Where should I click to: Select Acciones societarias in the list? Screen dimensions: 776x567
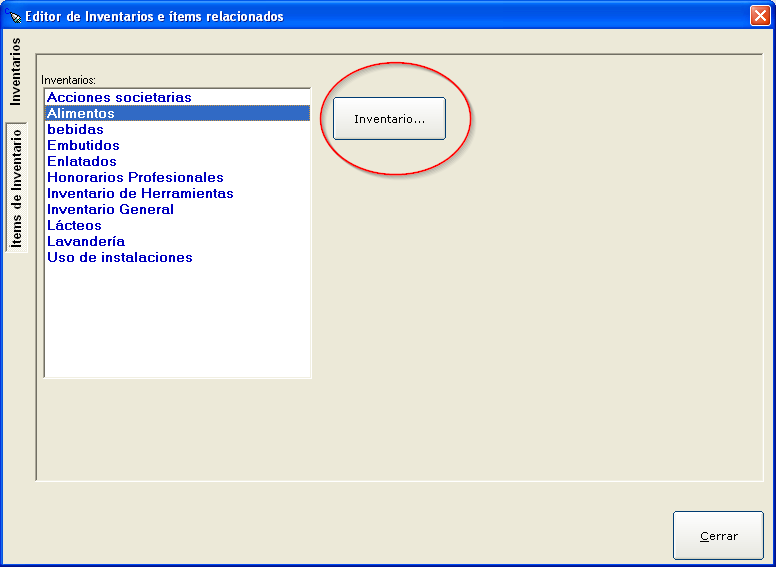coord(177,97)
